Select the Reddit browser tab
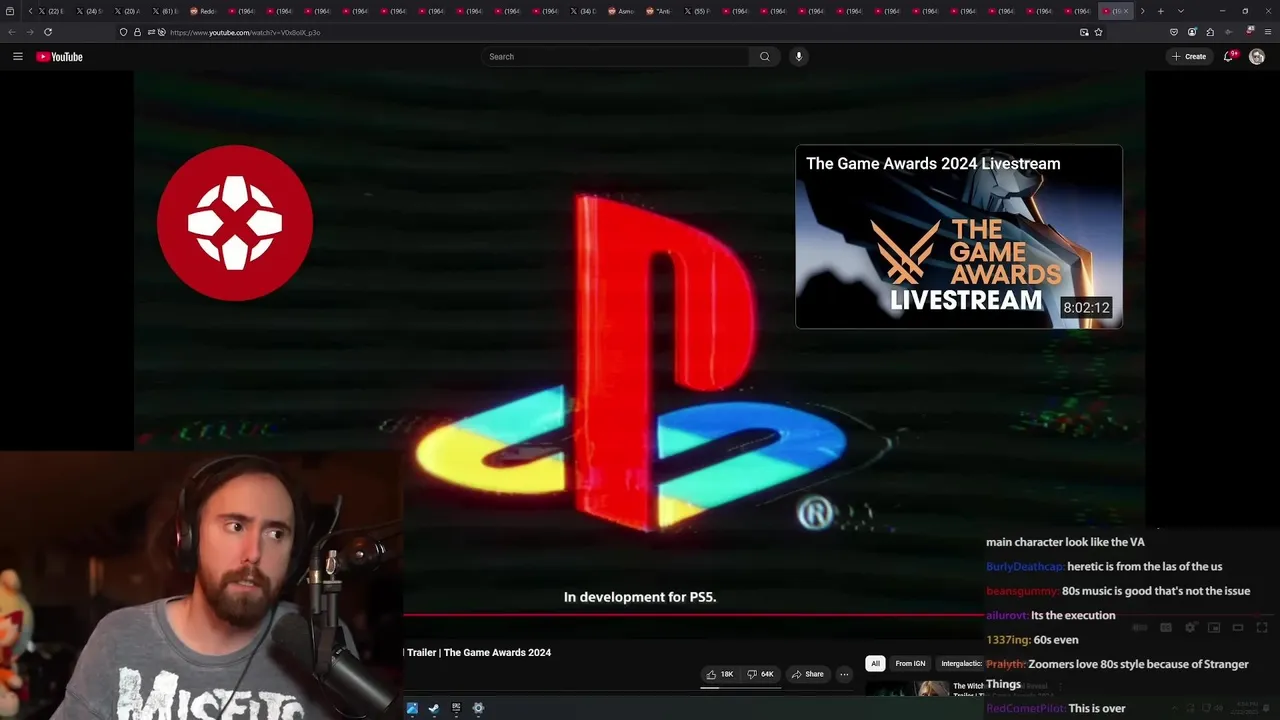Viewport: 1280px width, 720px height. pos(202,11)
